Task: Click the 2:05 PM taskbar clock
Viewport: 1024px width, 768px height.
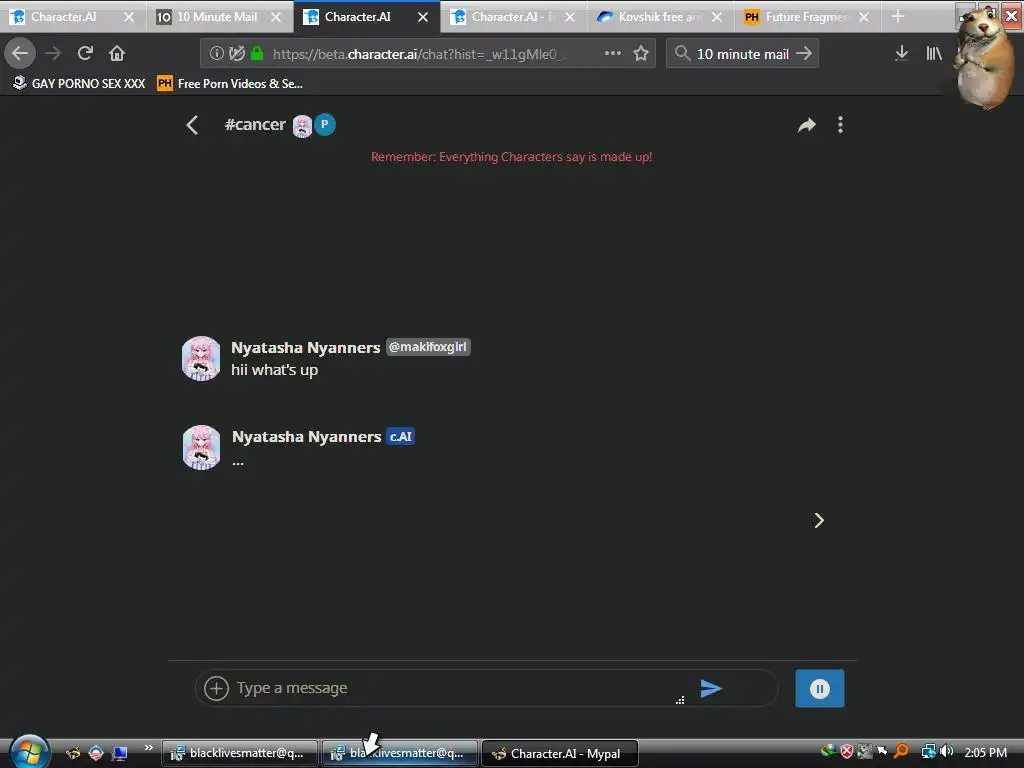Action: click(985, 752)
